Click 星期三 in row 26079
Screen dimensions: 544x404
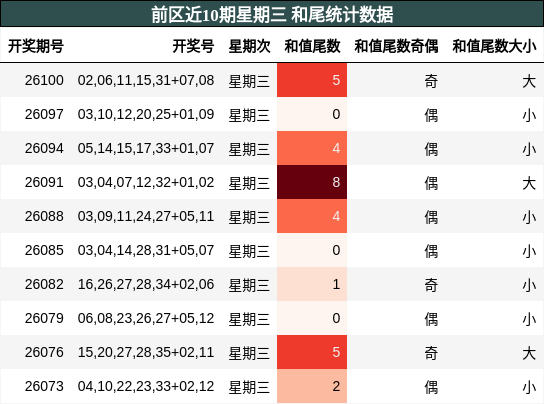coord(249,319)
